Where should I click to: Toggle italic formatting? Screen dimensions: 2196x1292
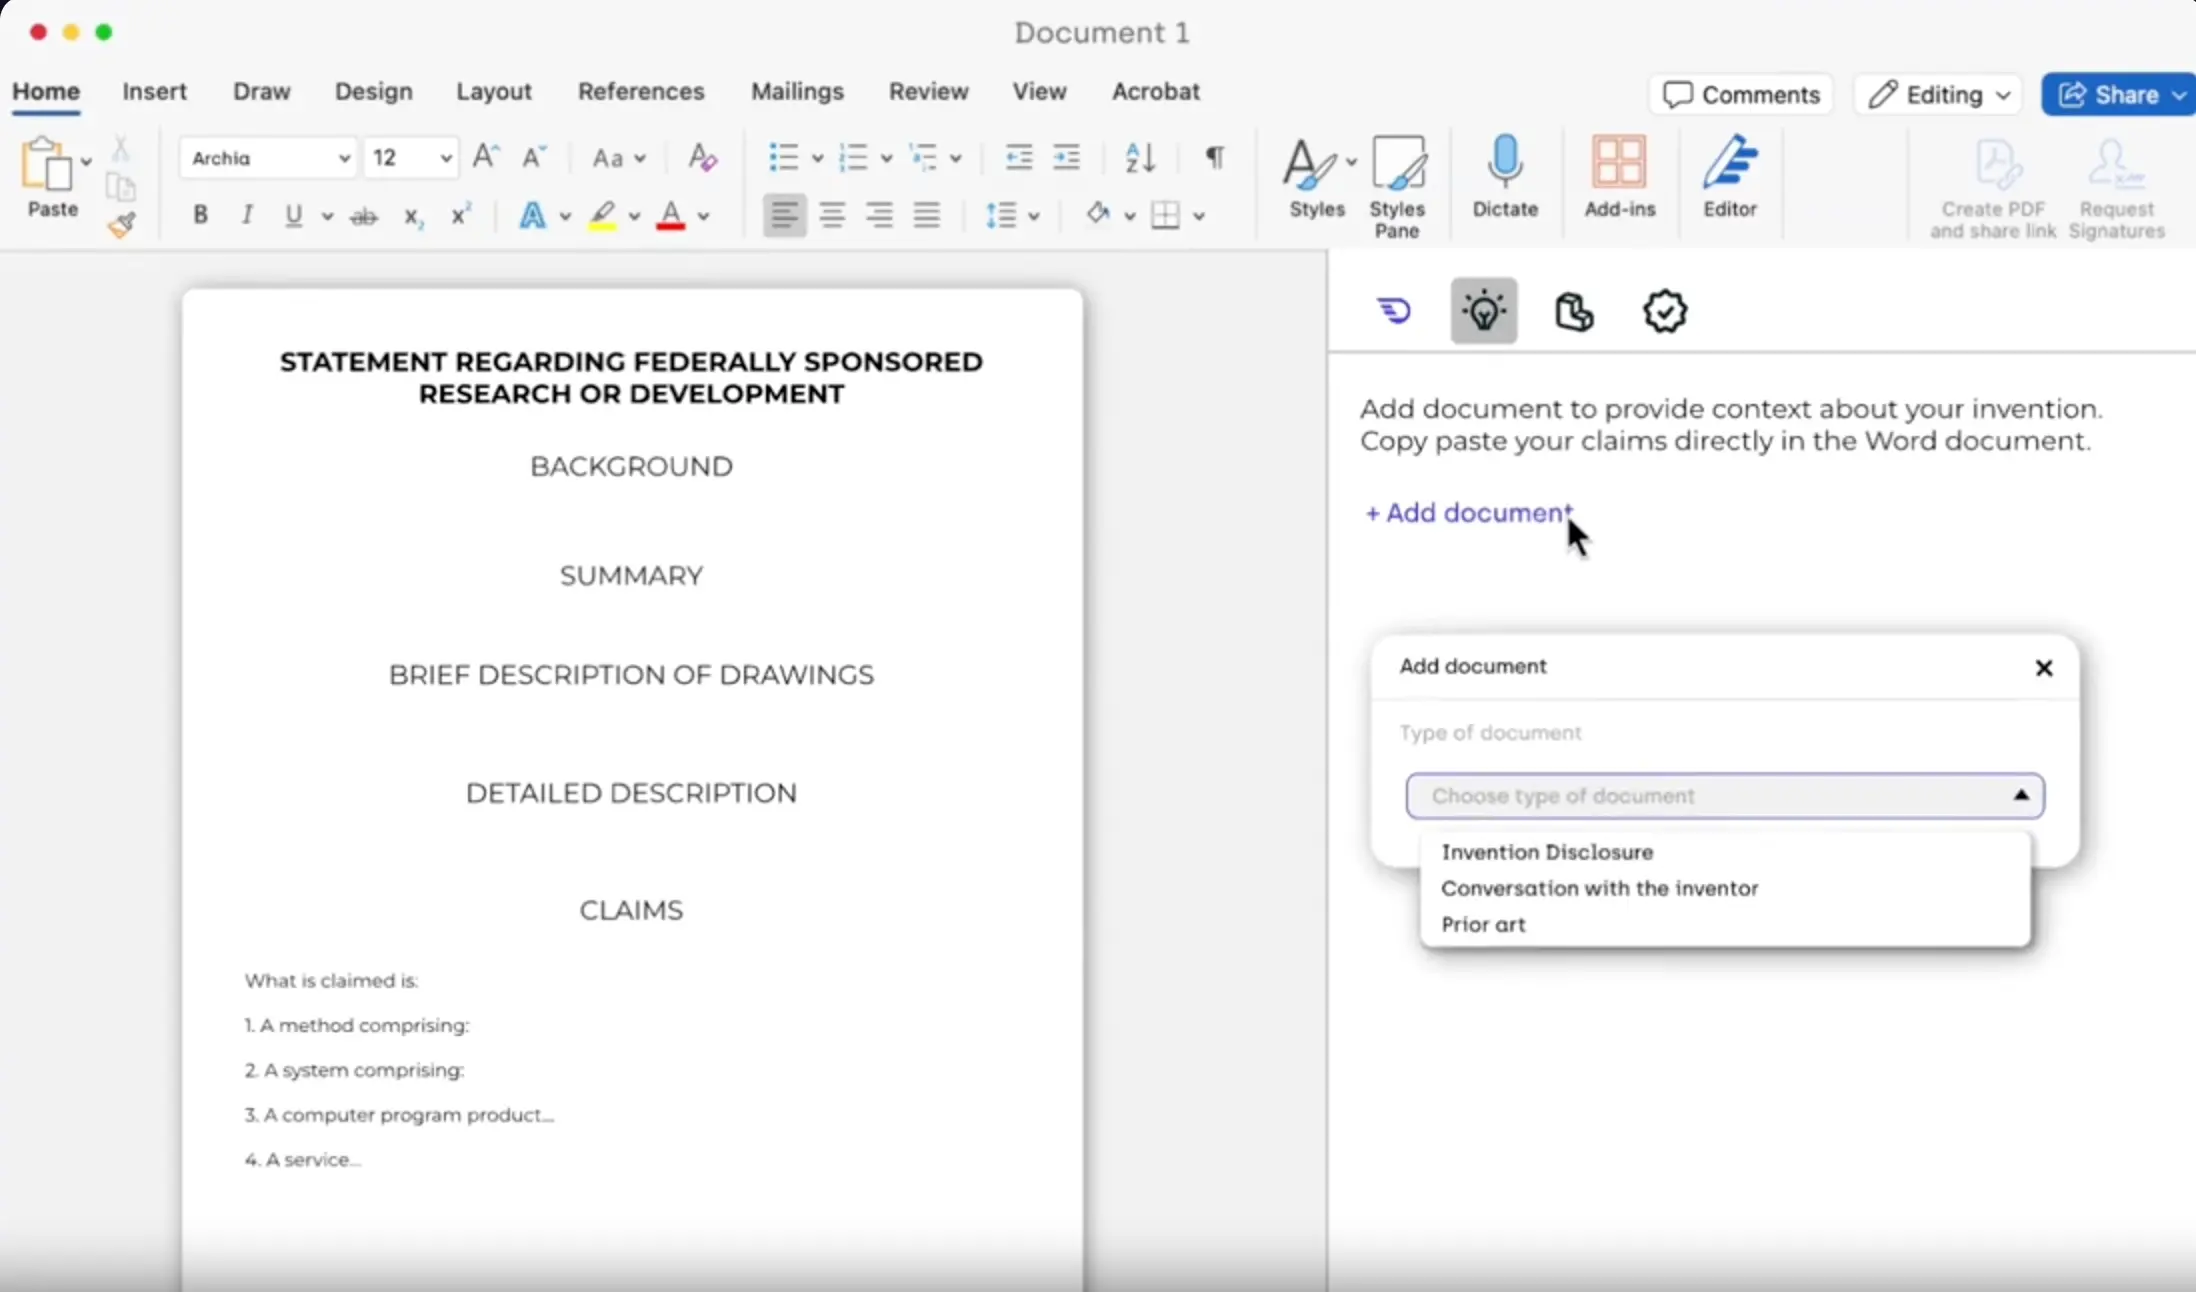pos(247,215)
